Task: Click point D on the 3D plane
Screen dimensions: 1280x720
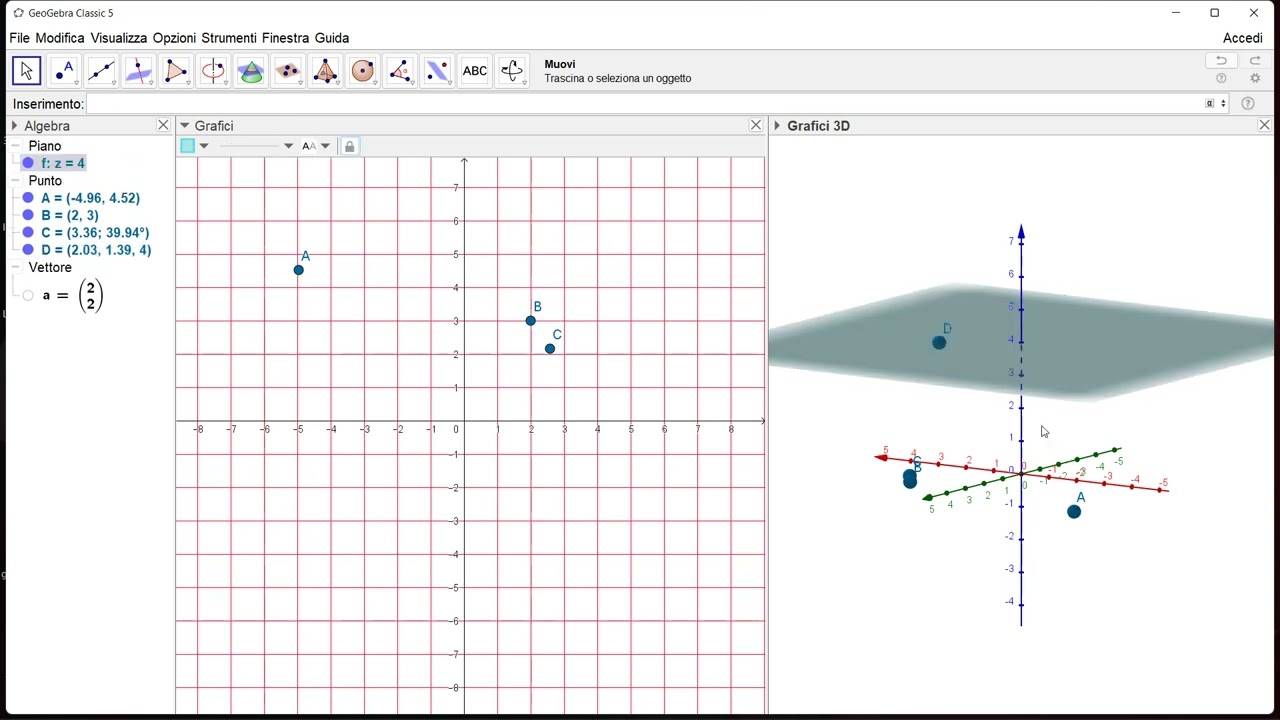Action: (x=939, y=343)
